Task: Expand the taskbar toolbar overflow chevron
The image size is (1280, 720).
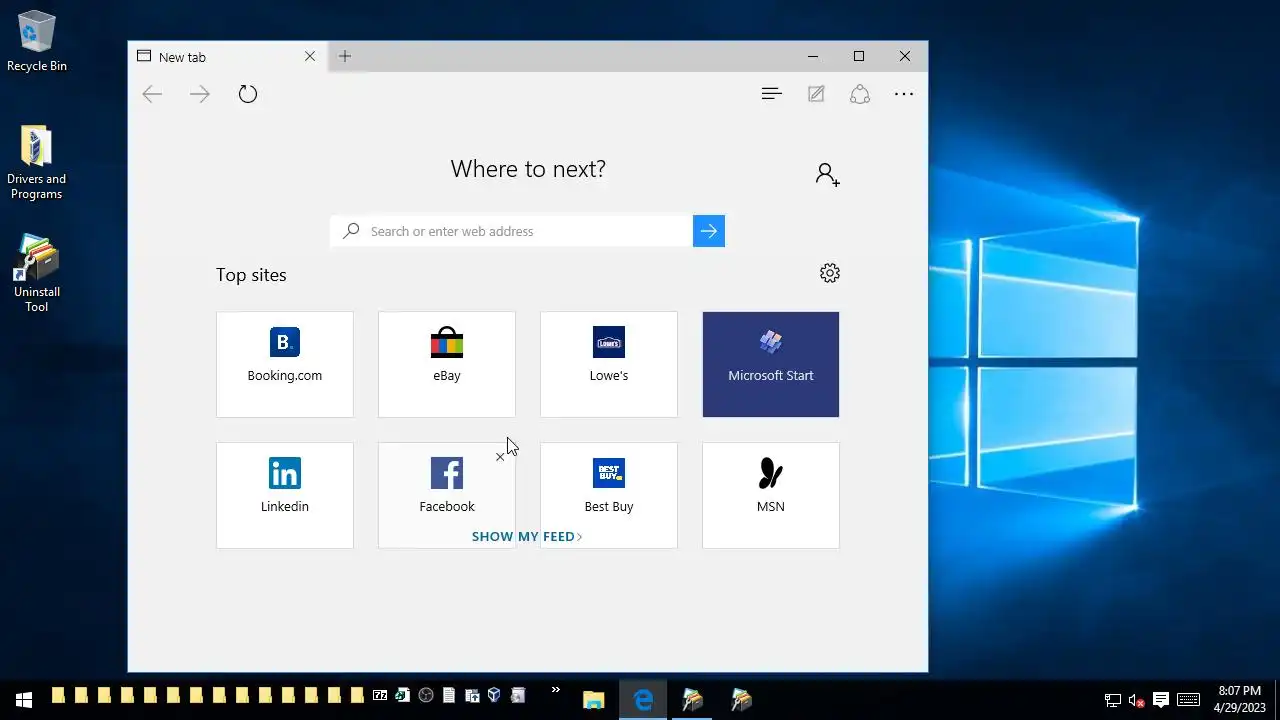Action: (x=556, y=691)
